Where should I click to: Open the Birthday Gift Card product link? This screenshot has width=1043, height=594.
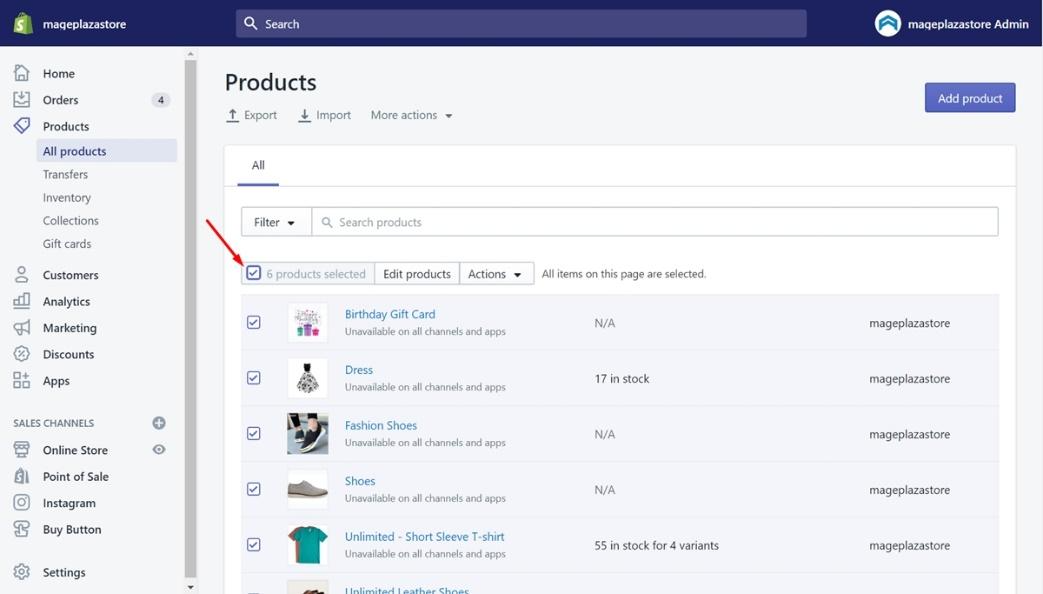coord(390,313)
